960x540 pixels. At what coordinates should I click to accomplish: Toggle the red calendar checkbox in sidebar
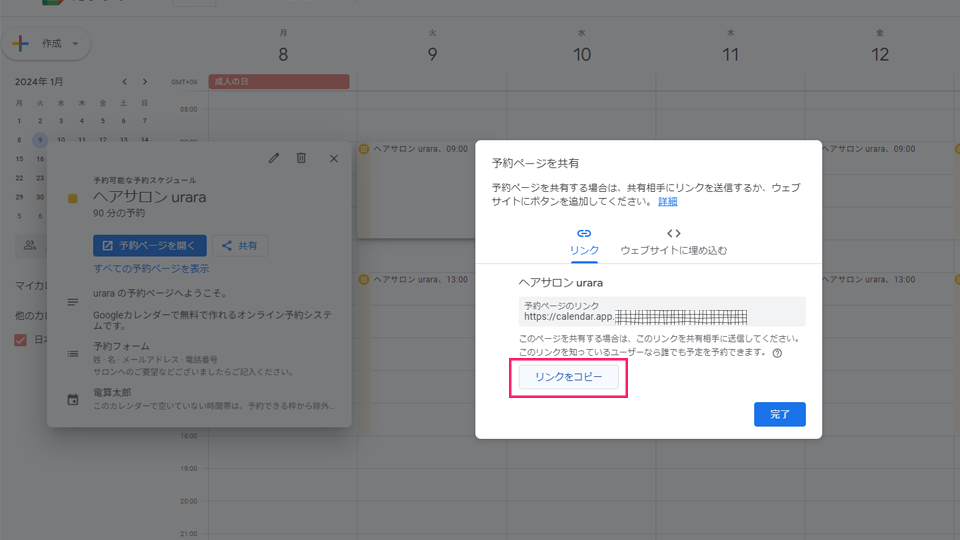[20, 340]
